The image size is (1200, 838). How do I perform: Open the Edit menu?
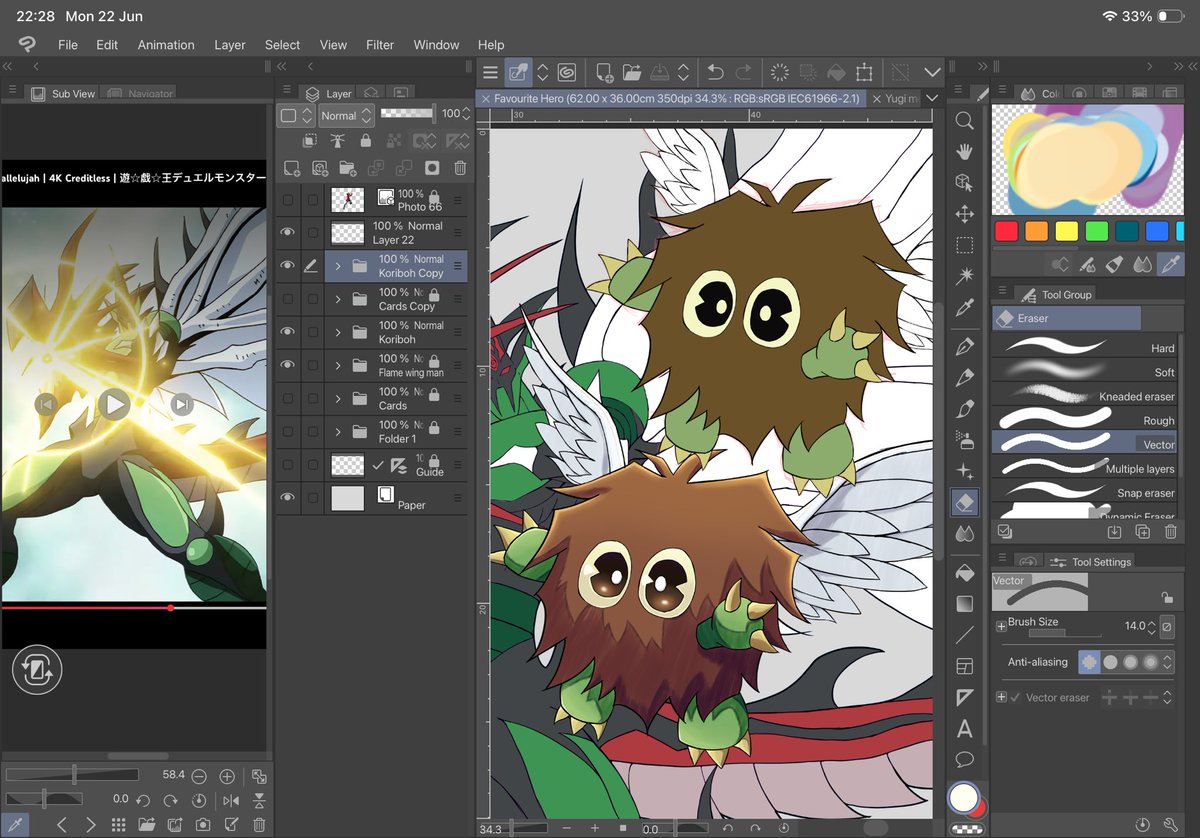[107, 45]
